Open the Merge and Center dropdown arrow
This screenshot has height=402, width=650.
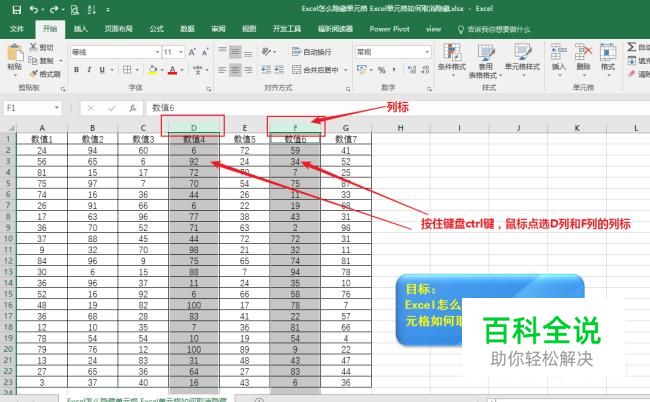point(345,70)
